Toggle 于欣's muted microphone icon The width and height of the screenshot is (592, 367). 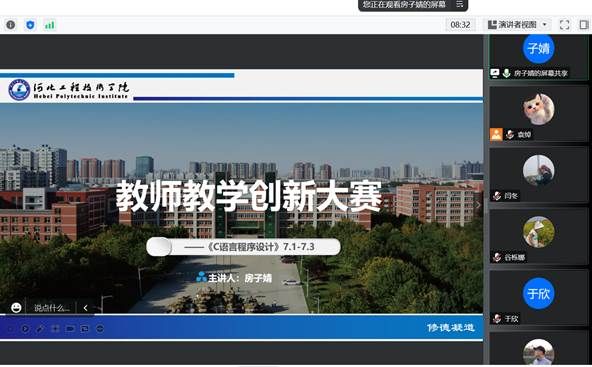(x=497, y=318)
